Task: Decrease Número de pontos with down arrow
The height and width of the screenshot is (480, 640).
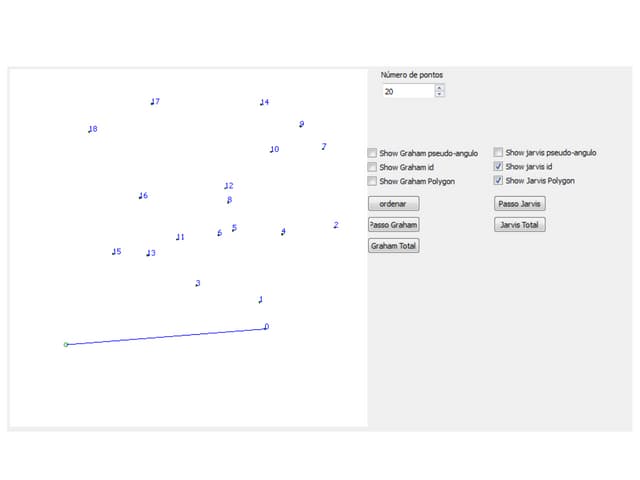Action: point(440,94)
